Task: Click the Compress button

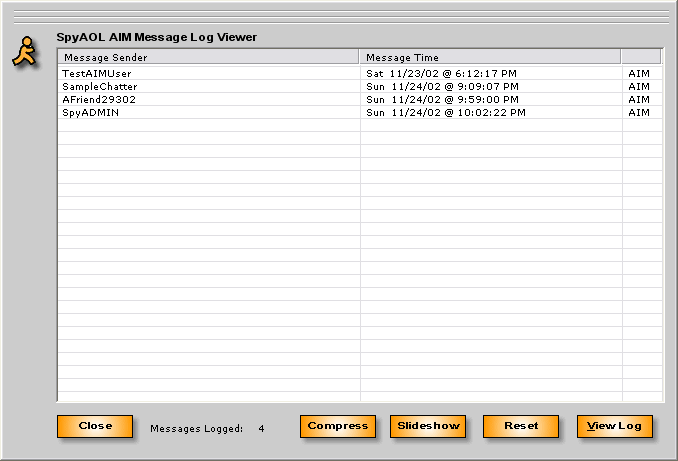Action: pos(338,426)
